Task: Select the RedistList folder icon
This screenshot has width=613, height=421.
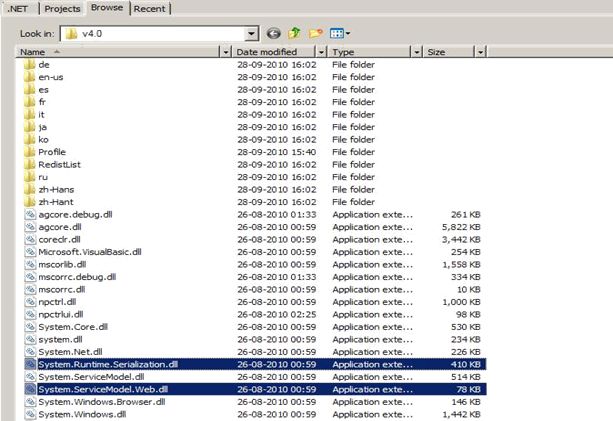Action: 30,165
